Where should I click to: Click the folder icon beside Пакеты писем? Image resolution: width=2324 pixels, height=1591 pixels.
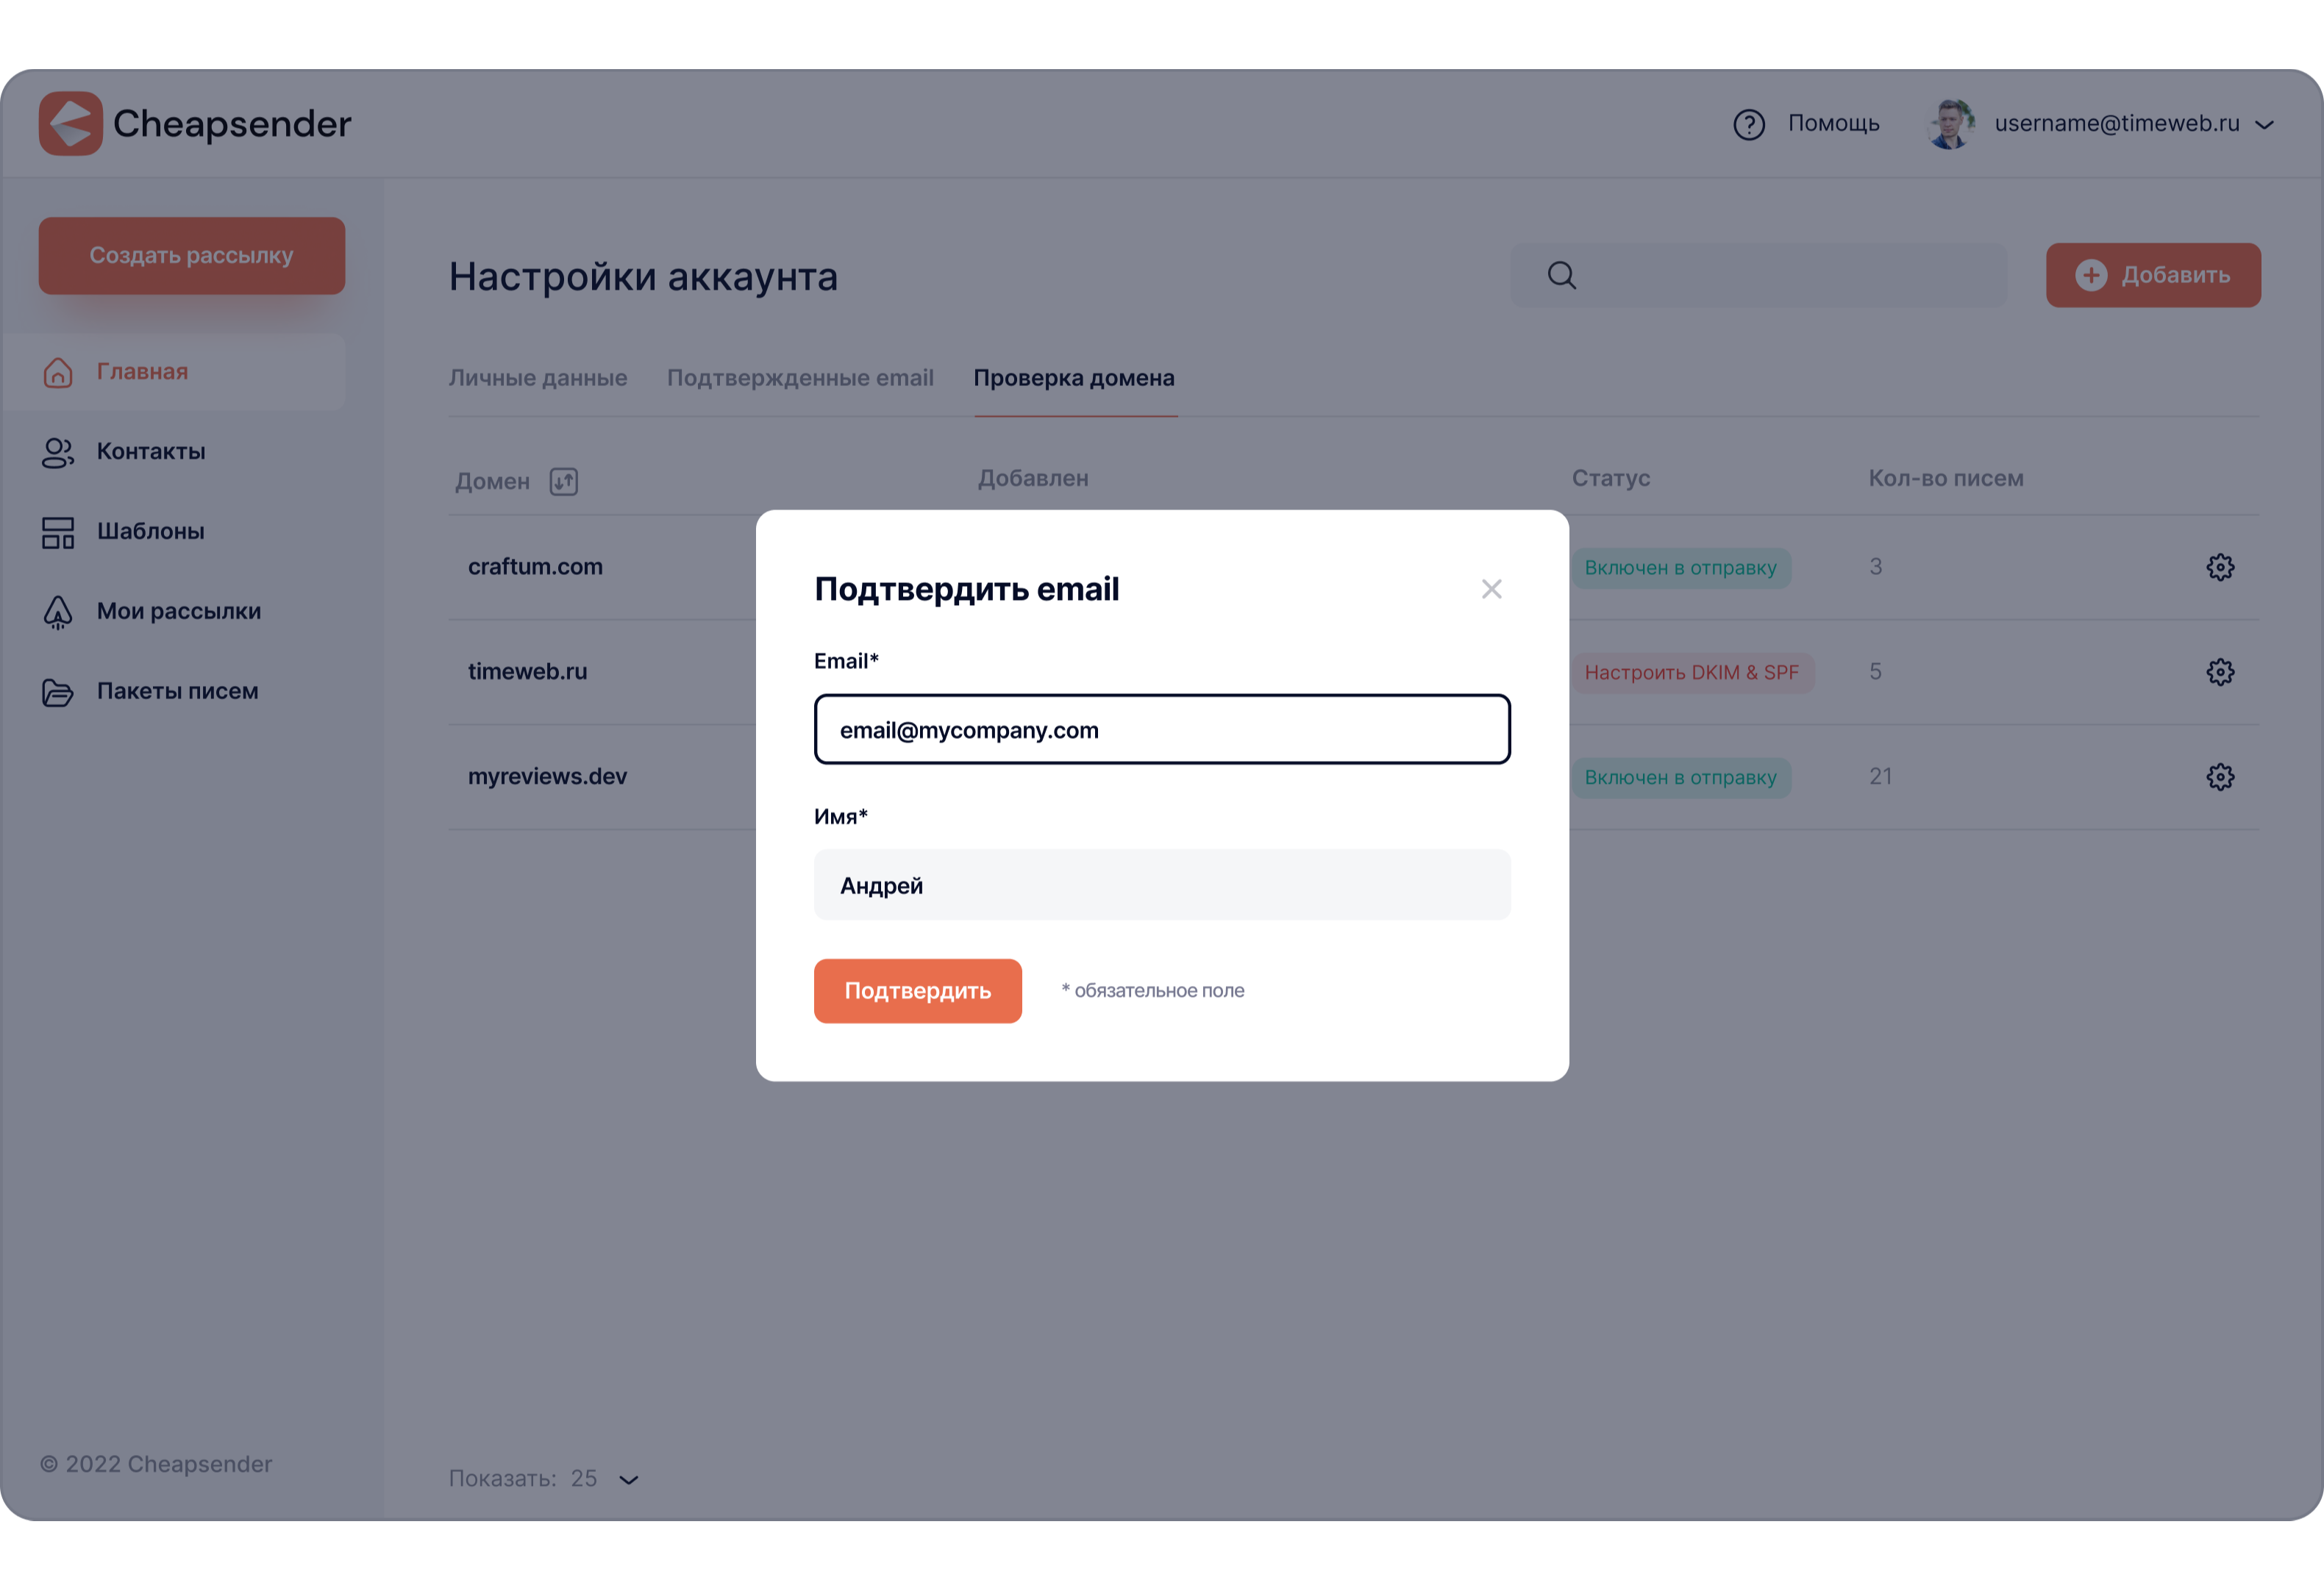[x=58, y=693]
